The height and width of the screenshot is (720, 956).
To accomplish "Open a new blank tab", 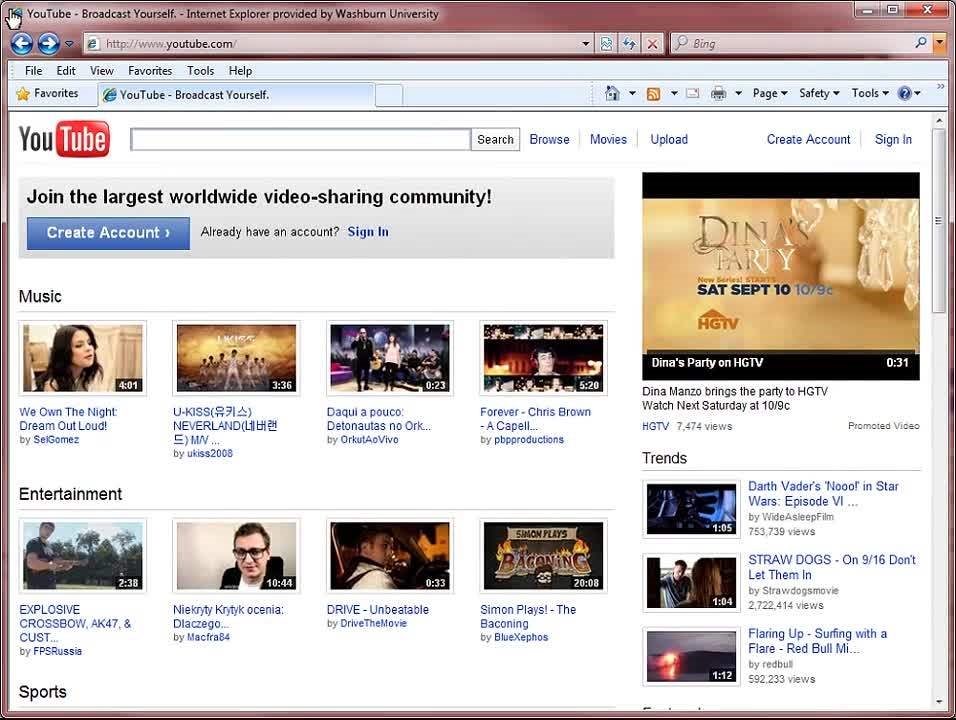I will click(389, 95).
